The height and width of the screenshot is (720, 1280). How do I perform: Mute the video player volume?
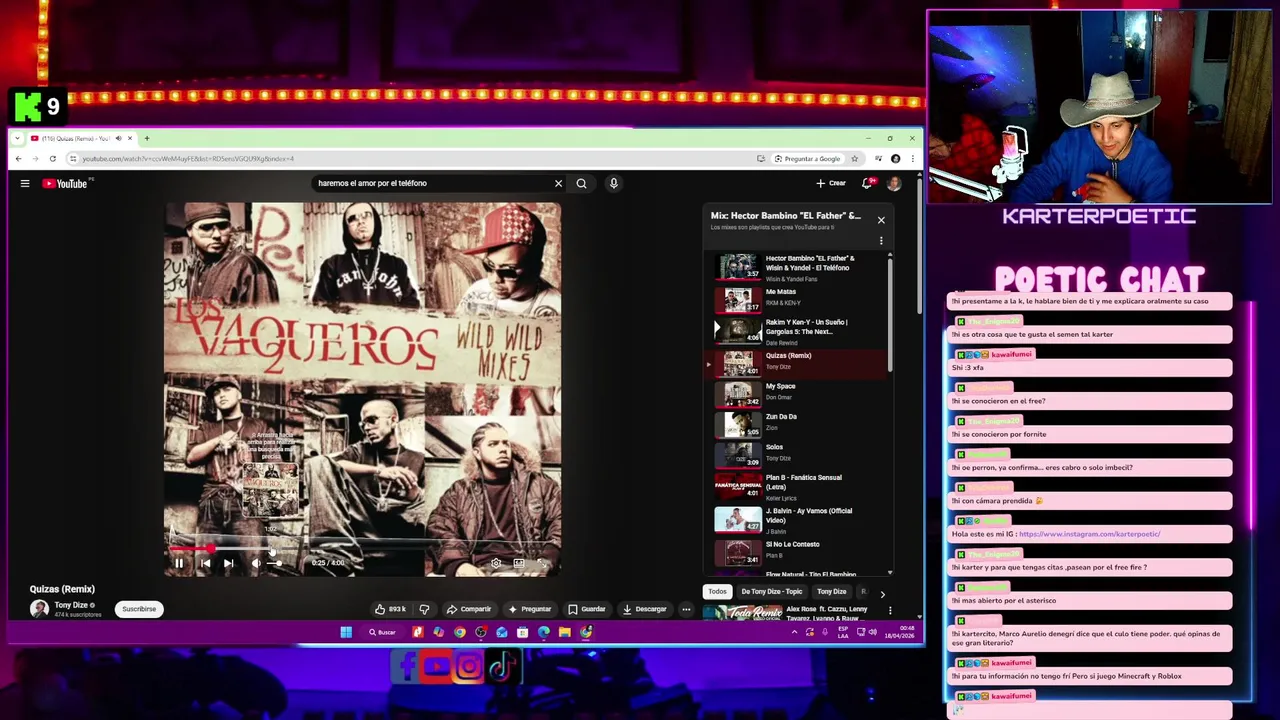(x=255, y=563)
